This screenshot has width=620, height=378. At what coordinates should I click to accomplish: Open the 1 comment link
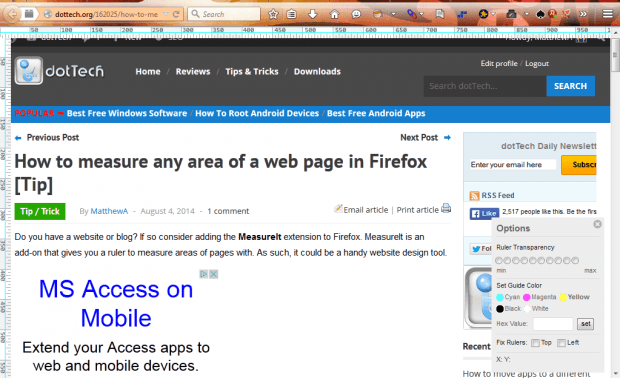click(x=228, y=211)
